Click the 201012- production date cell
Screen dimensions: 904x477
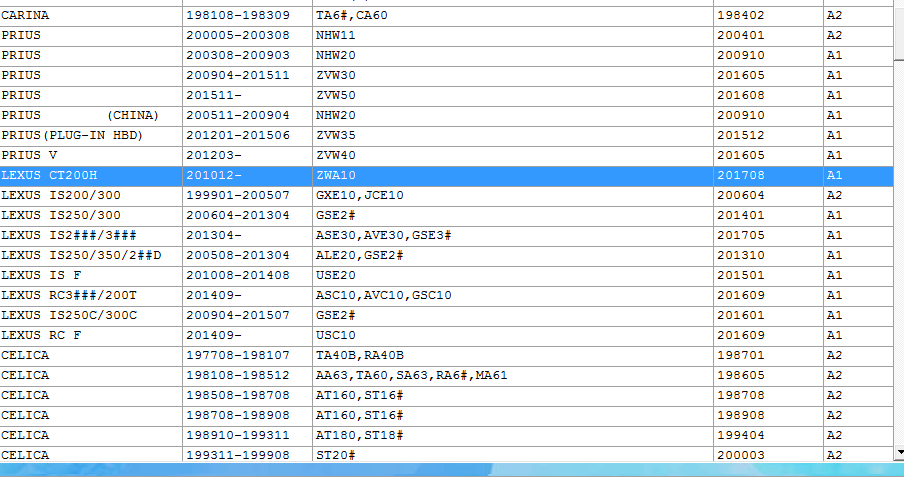247,175
